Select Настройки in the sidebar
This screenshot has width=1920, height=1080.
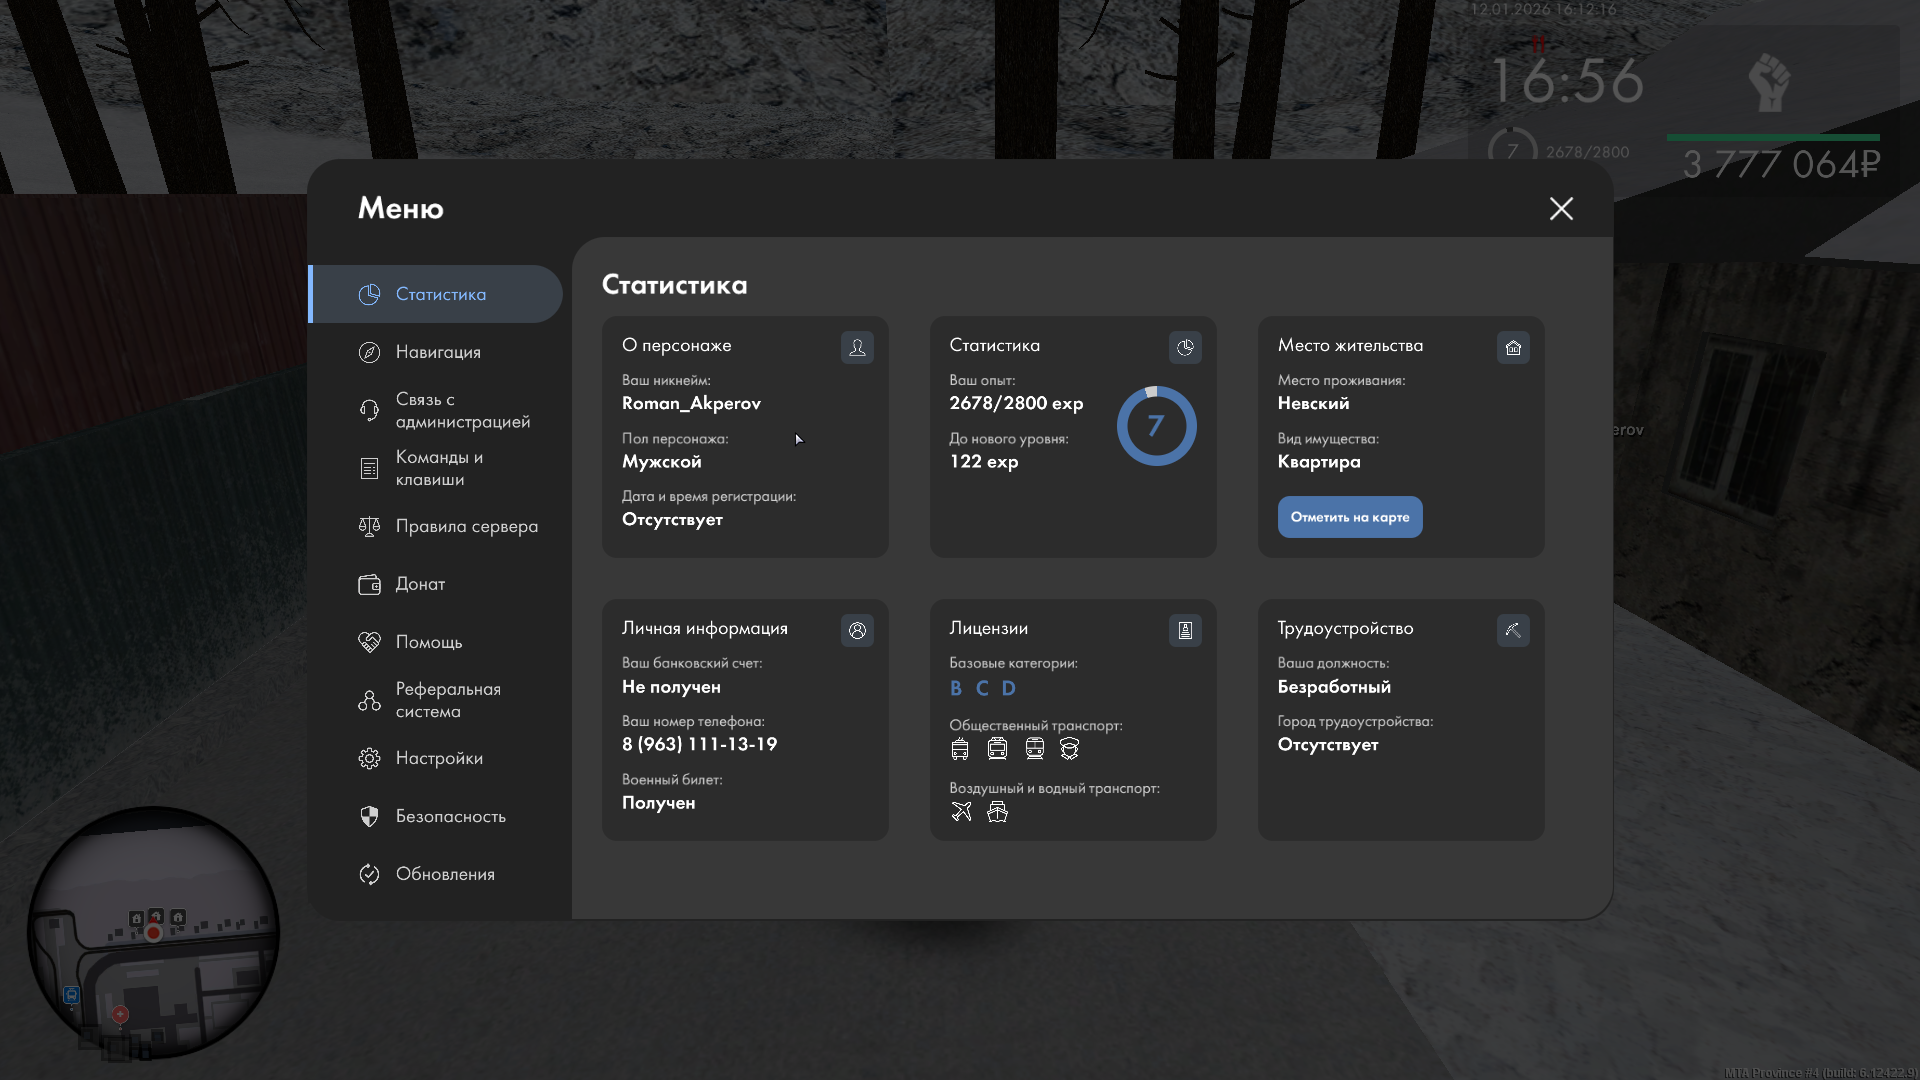tap(438, 758)
